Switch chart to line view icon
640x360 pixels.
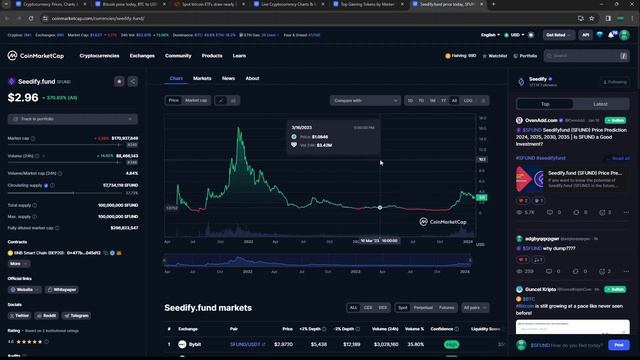[221, 100]
